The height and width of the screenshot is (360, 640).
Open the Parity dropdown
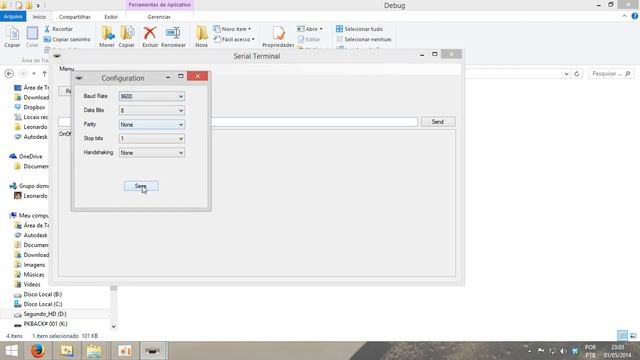point(151,124)
